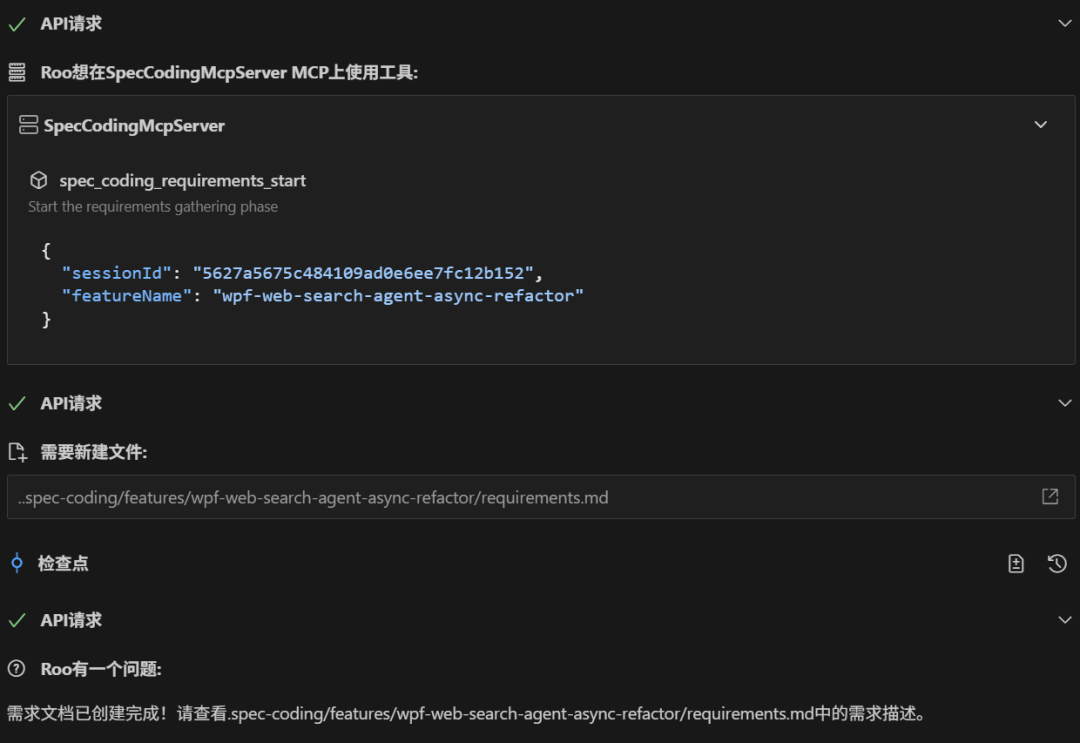
Task: Click the terminal icon before Roo想在SpecCodingMcpServer
Action: (18, 72)
